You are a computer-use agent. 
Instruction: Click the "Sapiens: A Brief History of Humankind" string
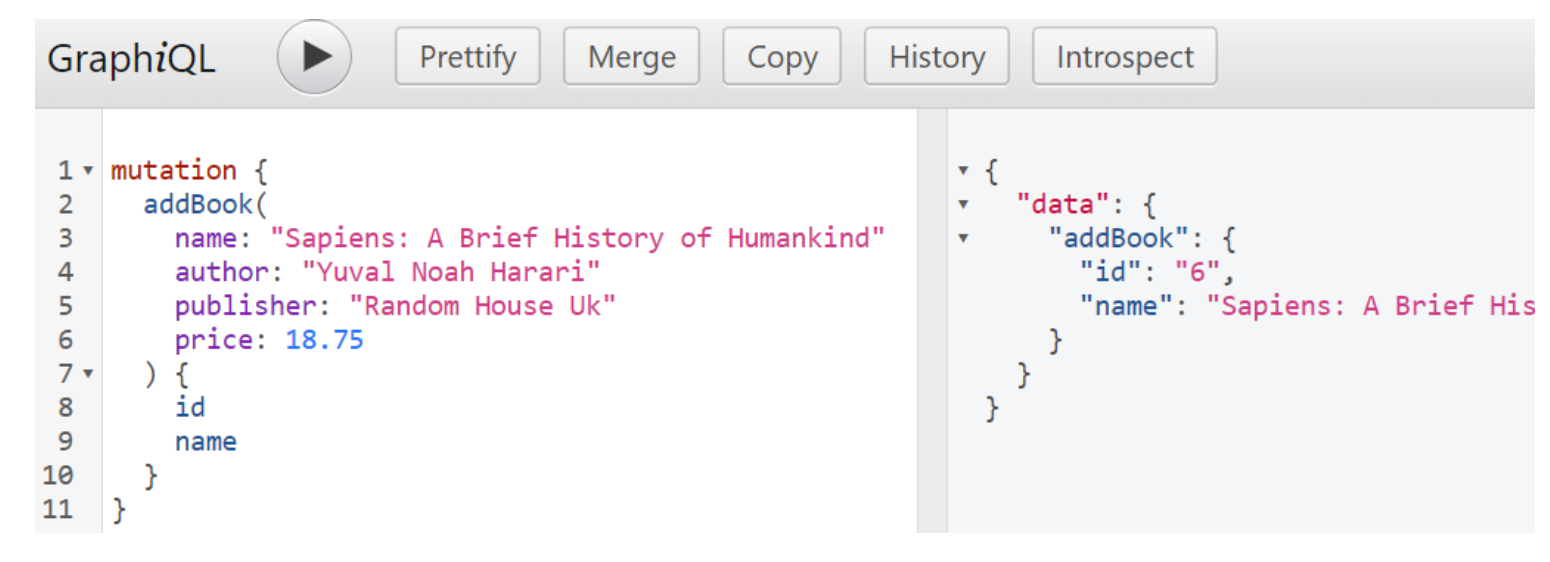pyautogui.click(x=578, y=239)
